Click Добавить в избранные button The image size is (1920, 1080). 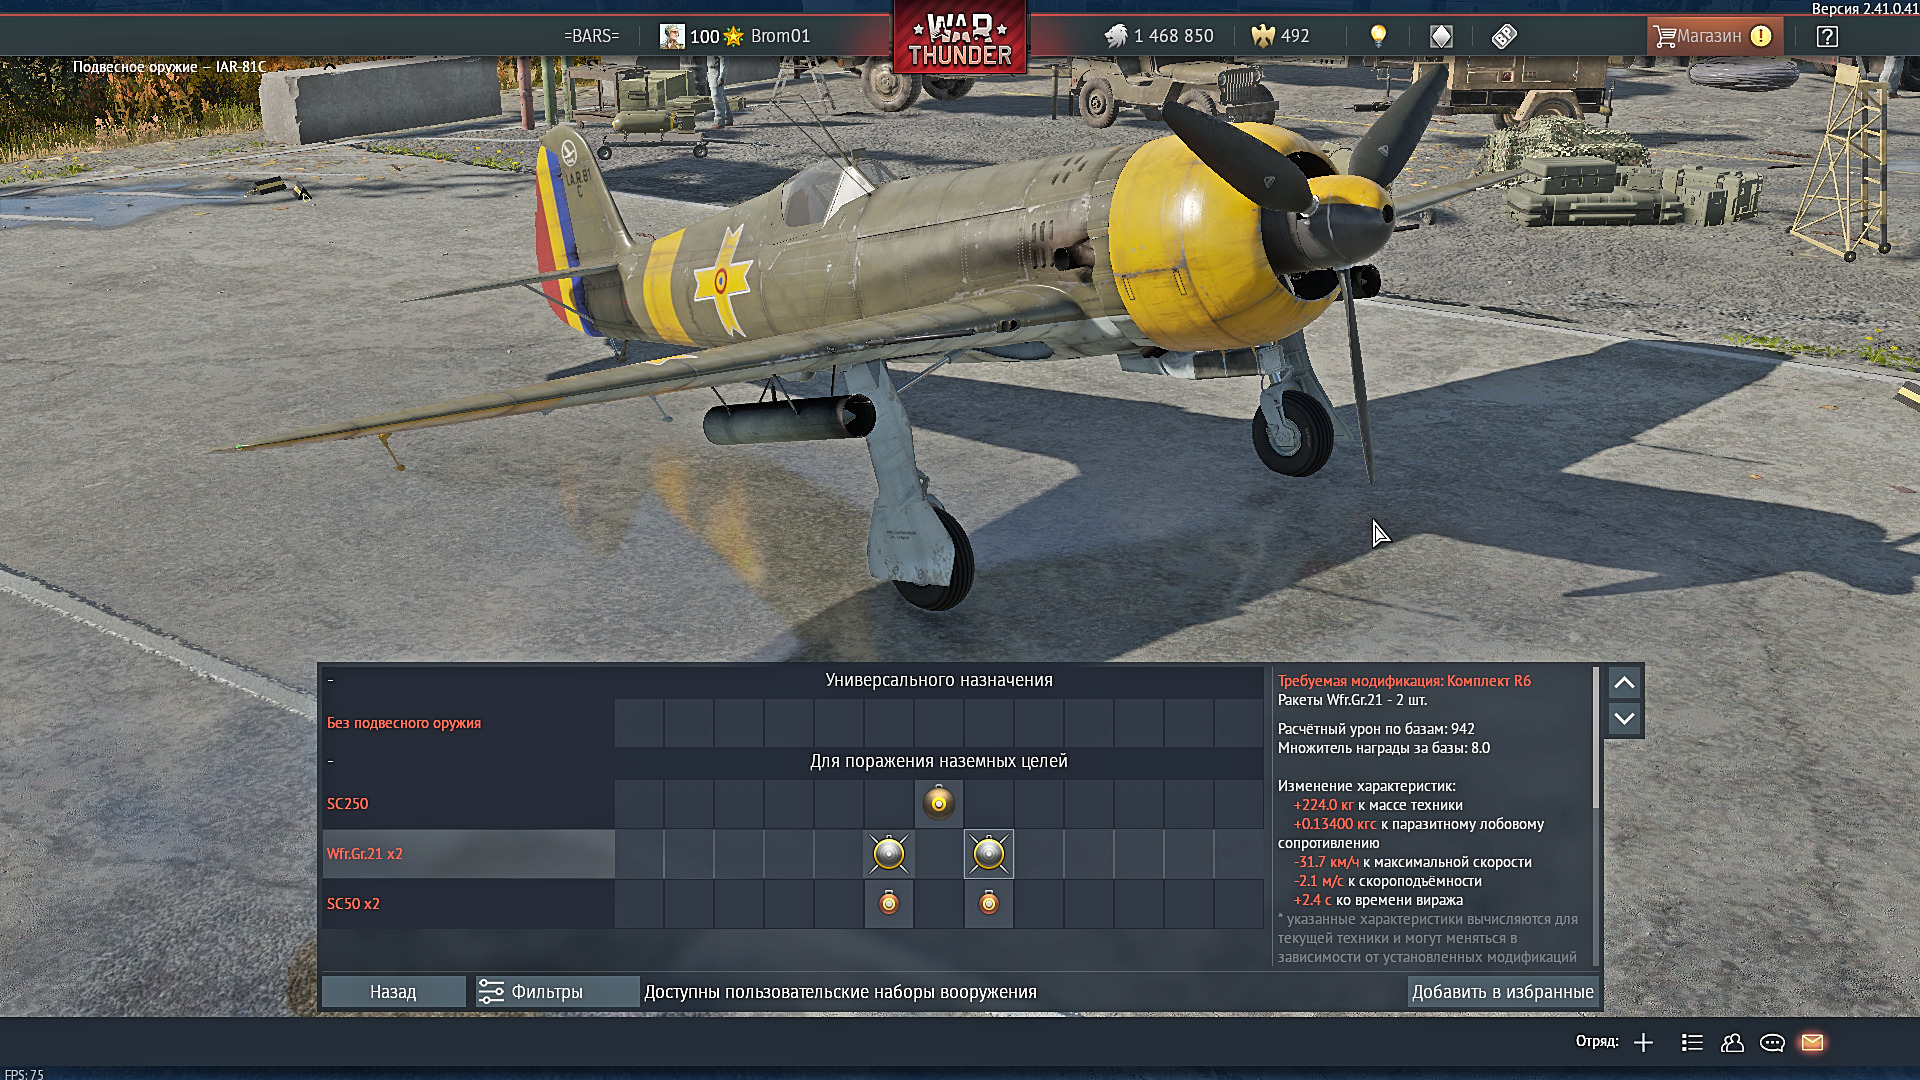click(1503, 992)
